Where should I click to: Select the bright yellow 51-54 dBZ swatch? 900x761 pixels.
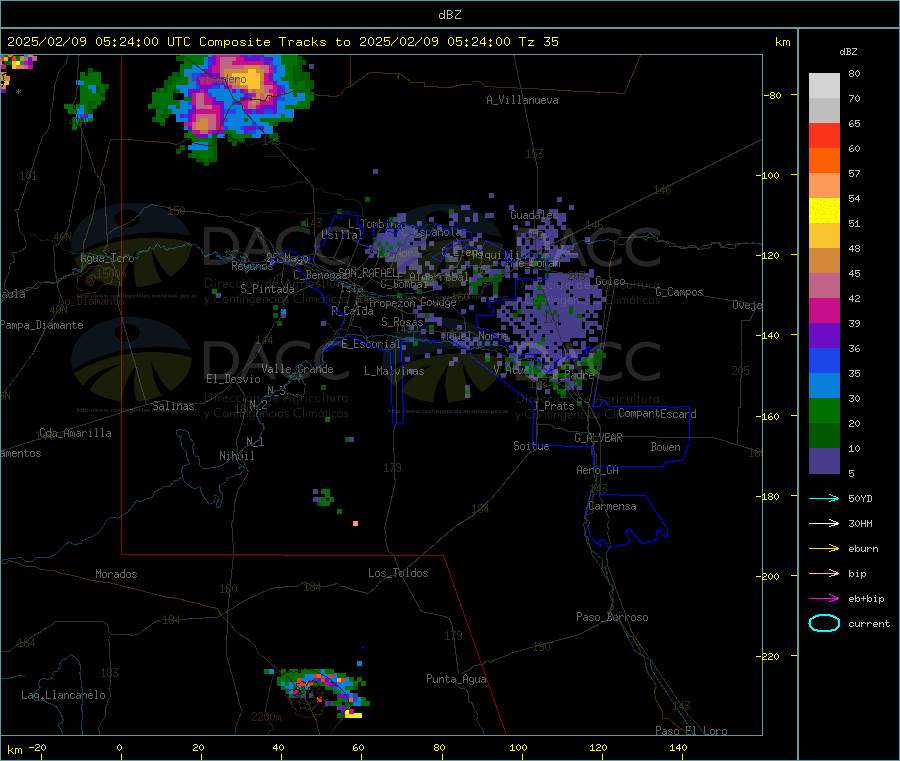pyautogui.click(x=824, y=211)
